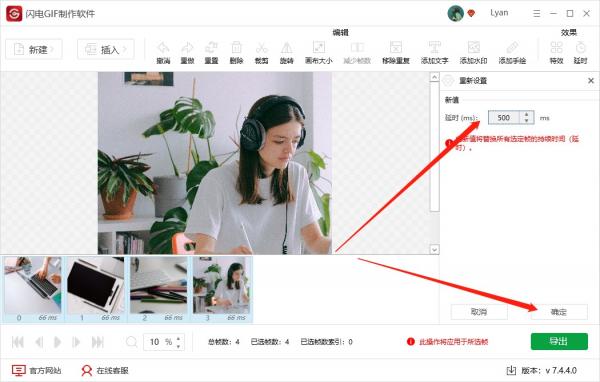
Task: Click the play button
Action: tap(58, 342)
